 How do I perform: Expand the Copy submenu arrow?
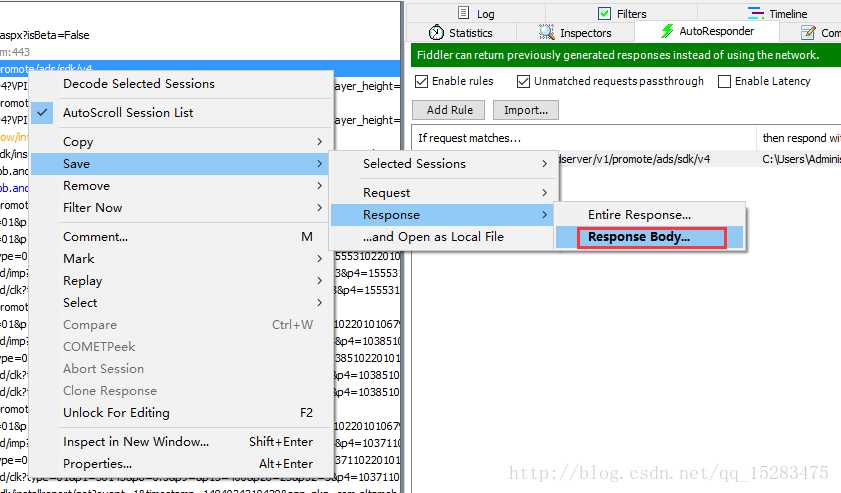[319, 142]
